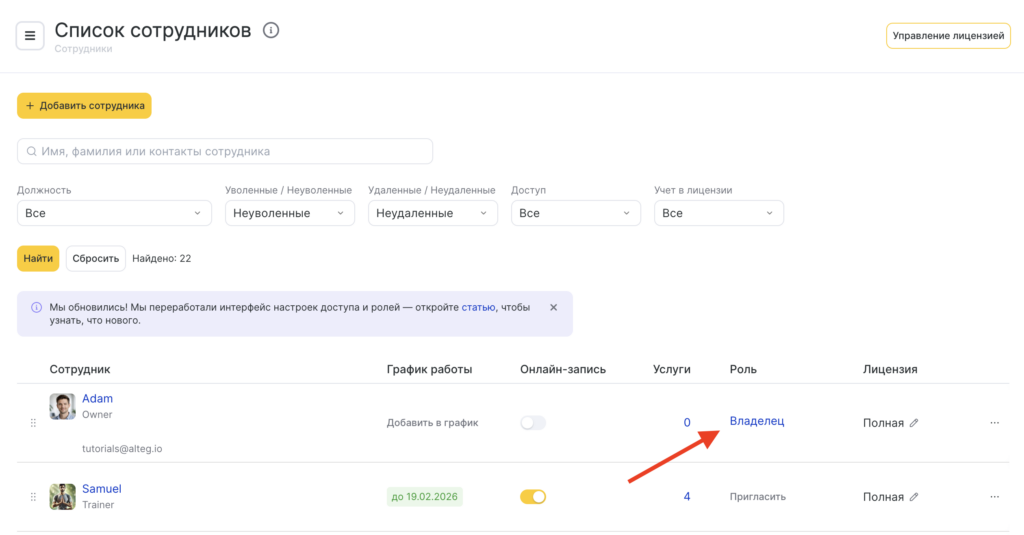Open the three-dot menu for Adam

click(x=994, y=423)
